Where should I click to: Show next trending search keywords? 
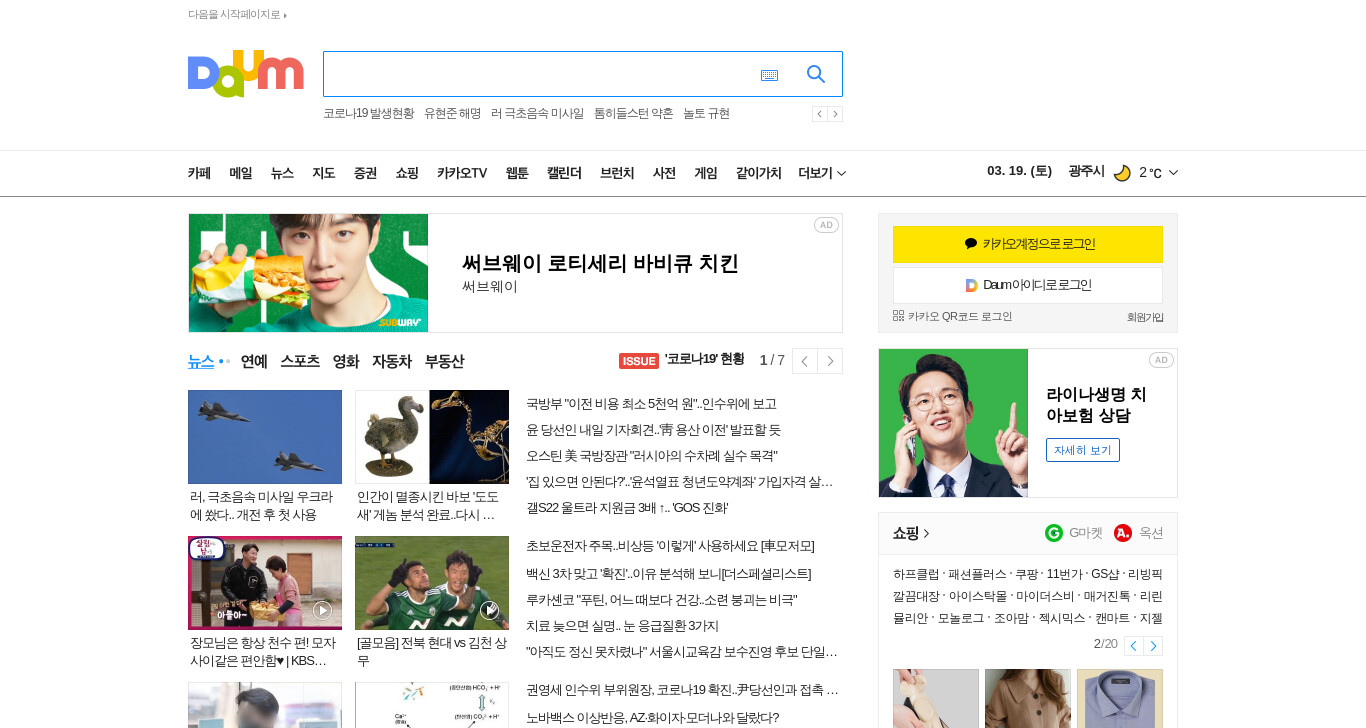(x=835, y=114)
